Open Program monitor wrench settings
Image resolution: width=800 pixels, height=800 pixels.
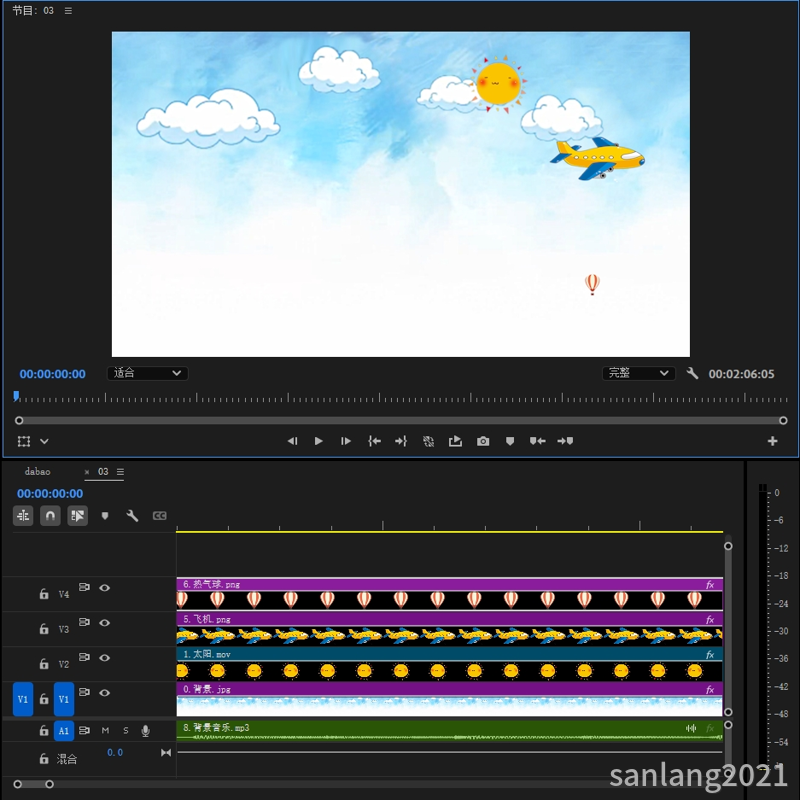point(692,373)
